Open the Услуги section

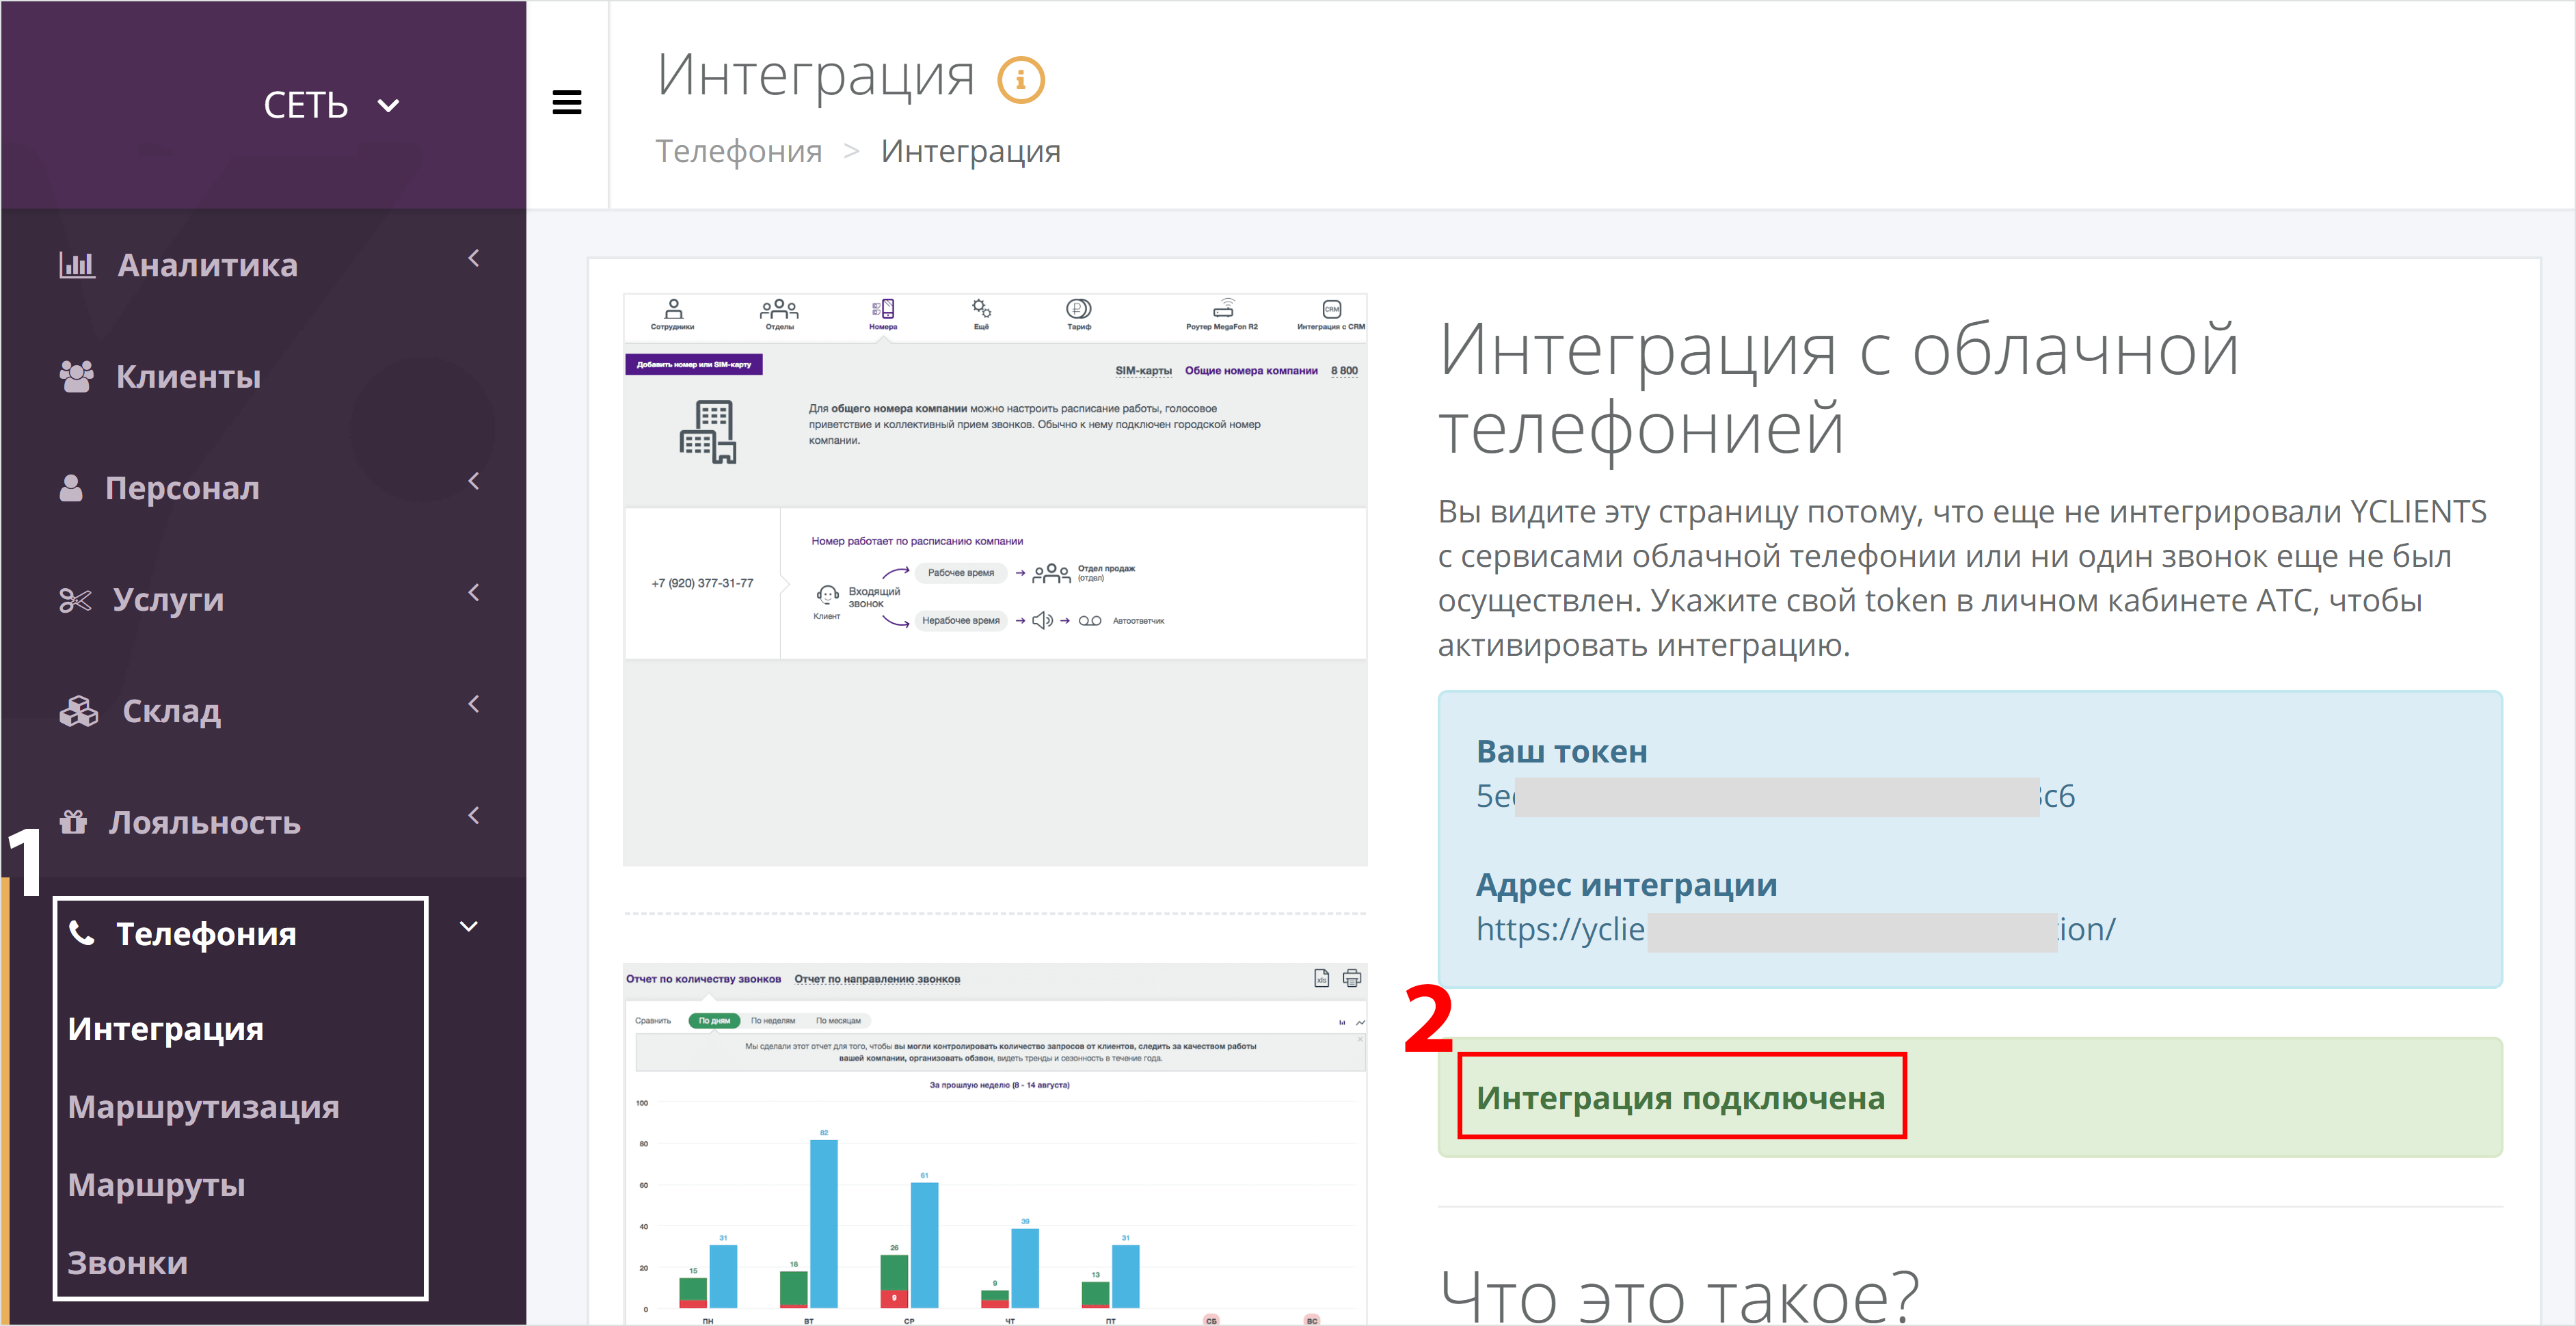[169, 600]
